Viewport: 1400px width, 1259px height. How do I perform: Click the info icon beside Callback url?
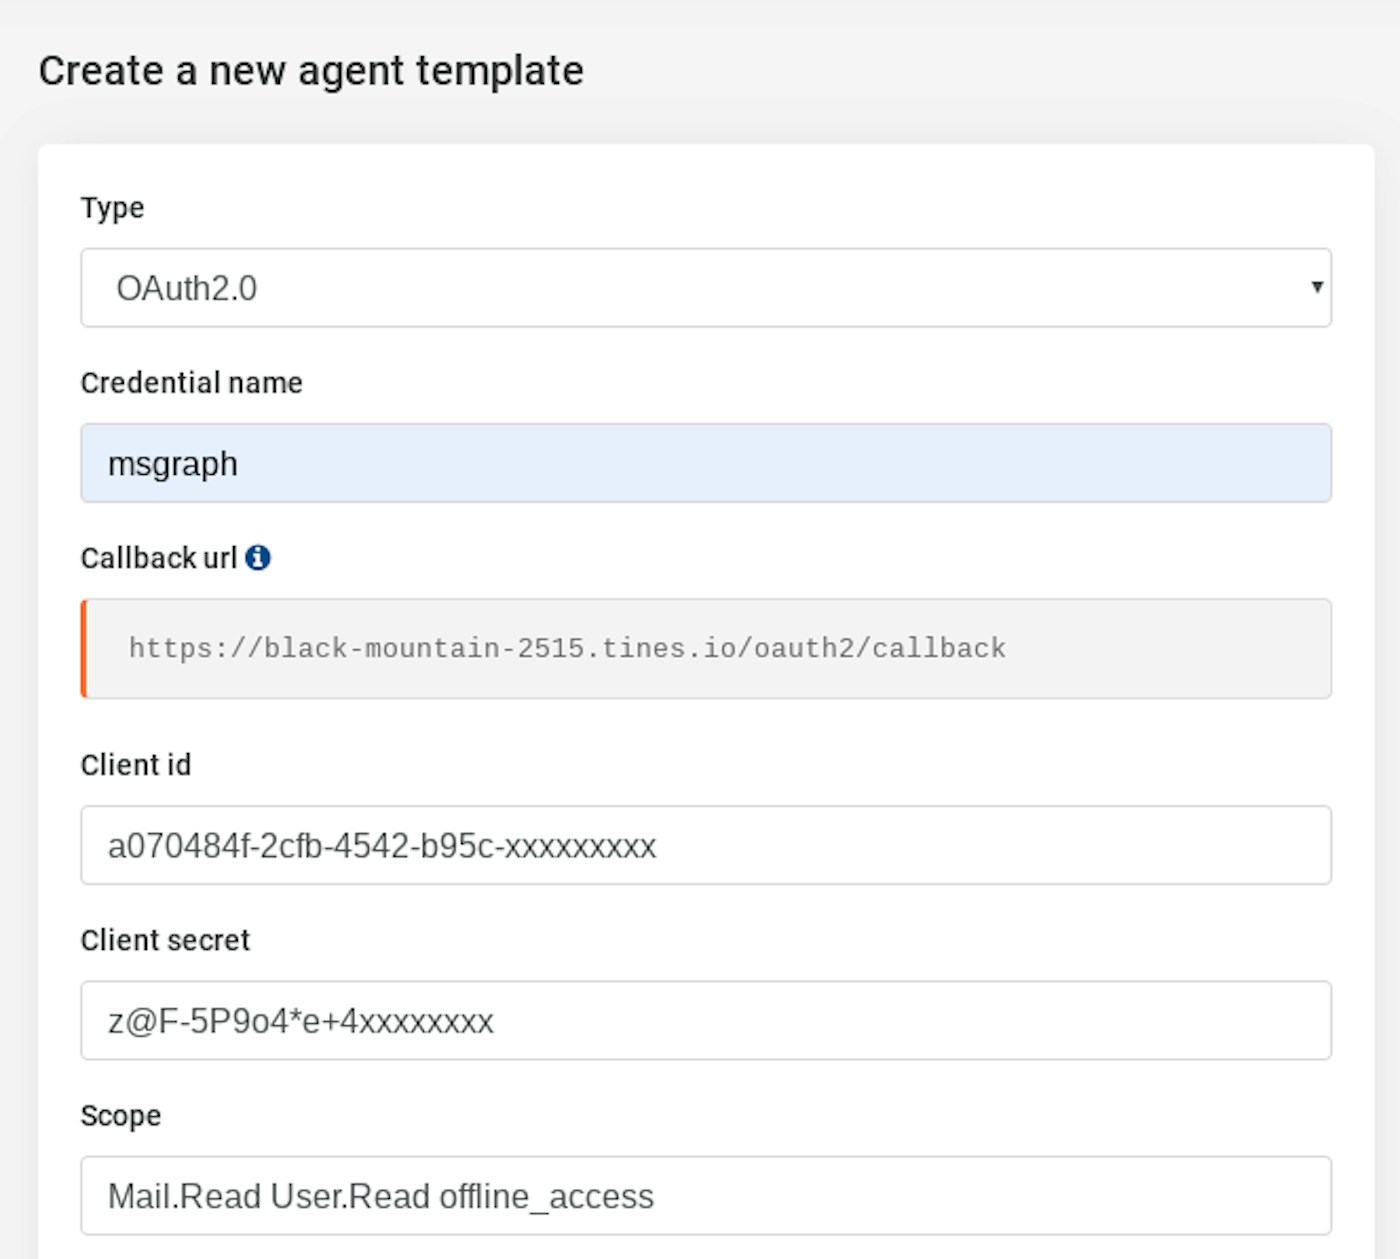coord(258,558)
